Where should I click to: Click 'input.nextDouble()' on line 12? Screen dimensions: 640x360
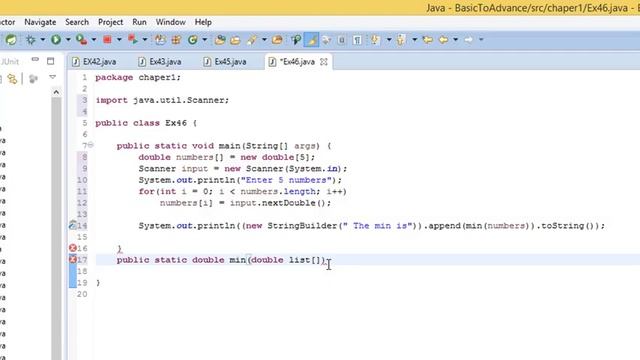click(278, 203)
